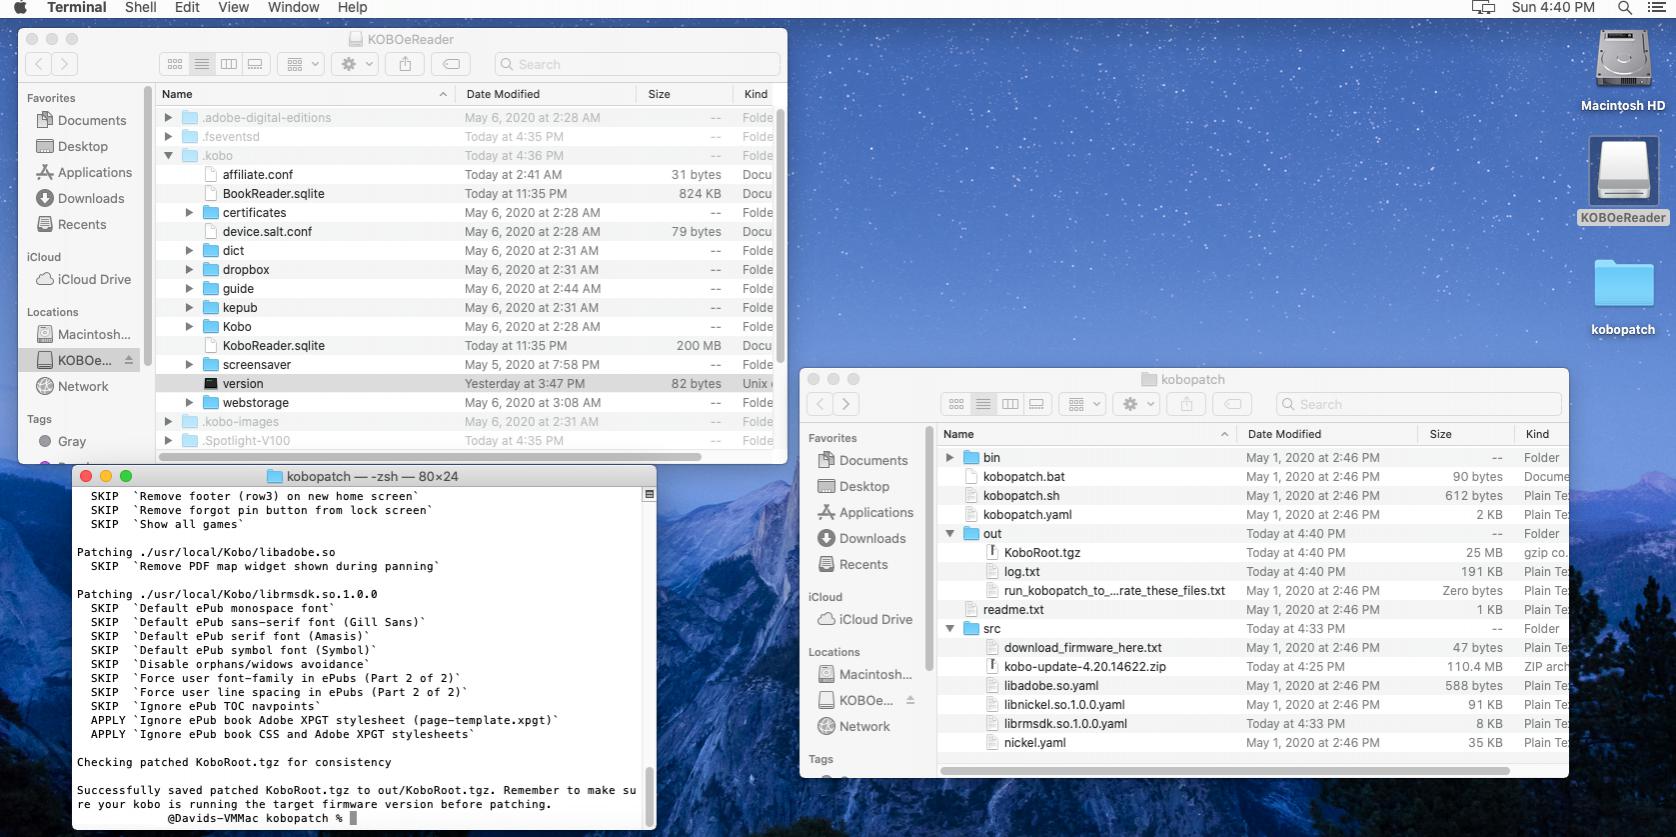Open the Terminal application menu
The width and height of the screenshot is (1676, 837).
click(77, 8)
